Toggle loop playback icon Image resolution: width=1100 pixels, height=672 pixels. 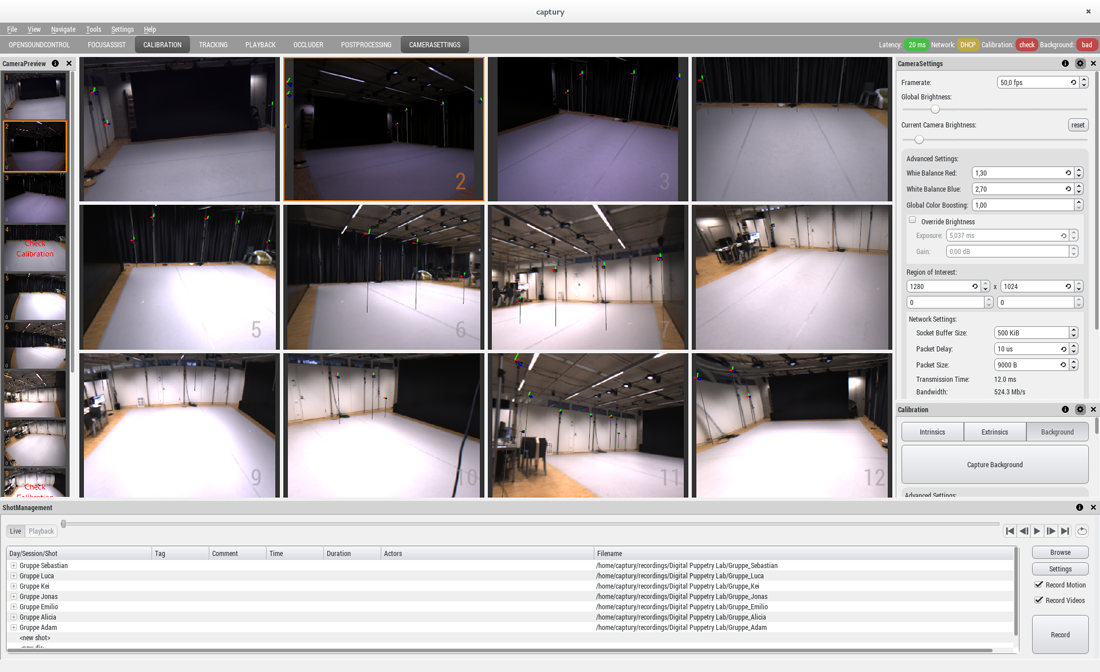point(1082,531)
